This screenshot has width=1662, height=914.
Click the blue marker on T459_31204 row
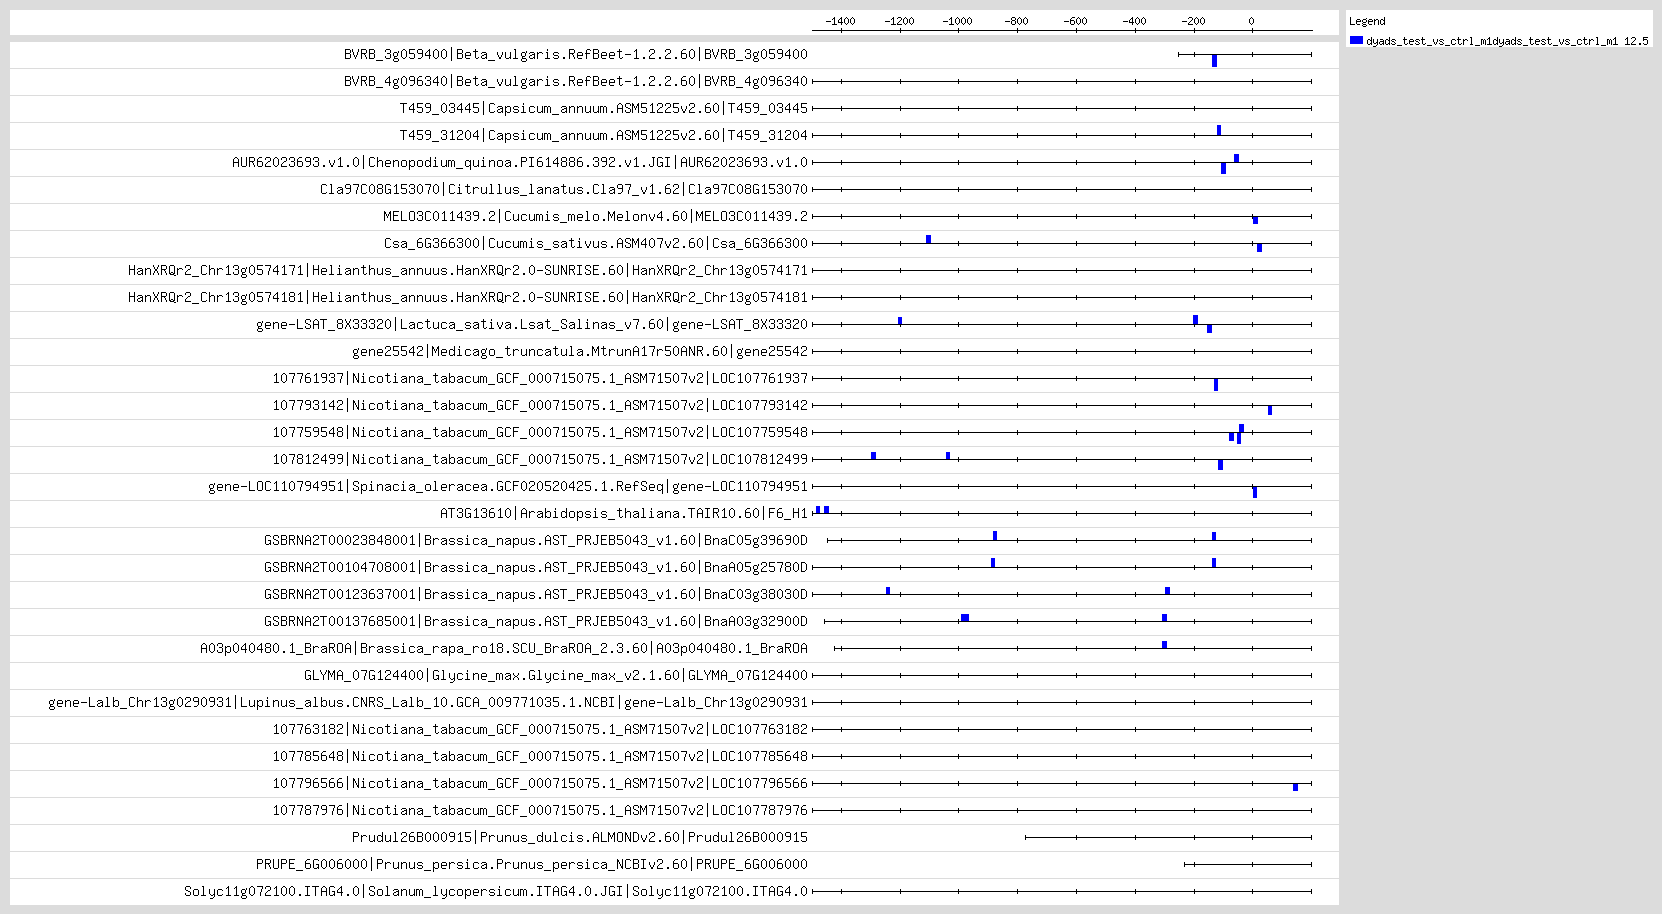coord(1219,130)
